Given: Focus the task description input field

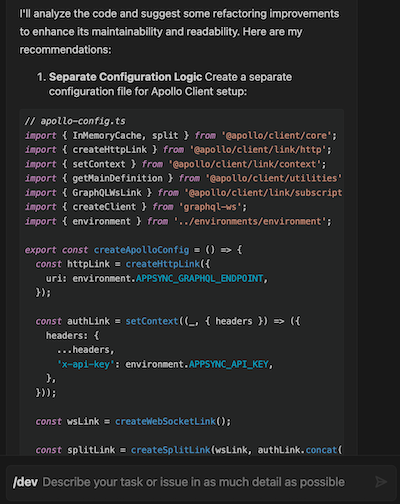Looking at the screenshot, I should point(201,482).
